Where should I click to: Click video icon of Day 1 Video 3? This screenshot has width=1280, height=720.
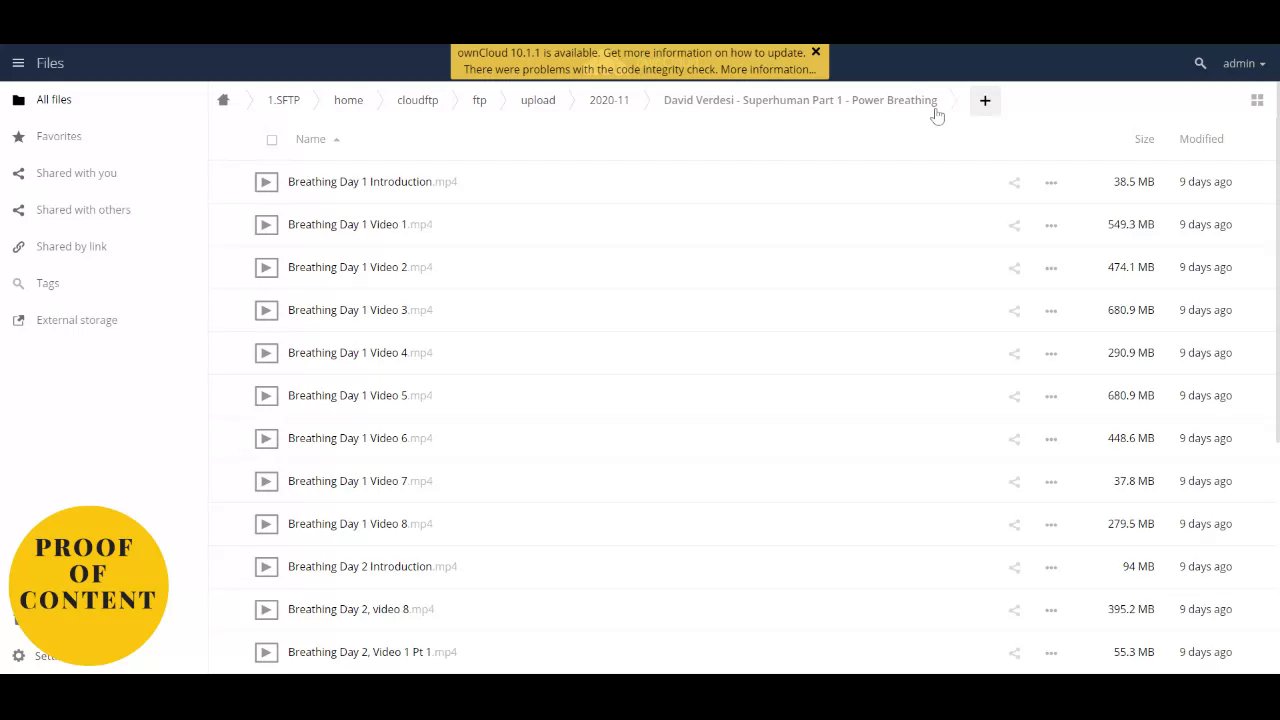266,310
